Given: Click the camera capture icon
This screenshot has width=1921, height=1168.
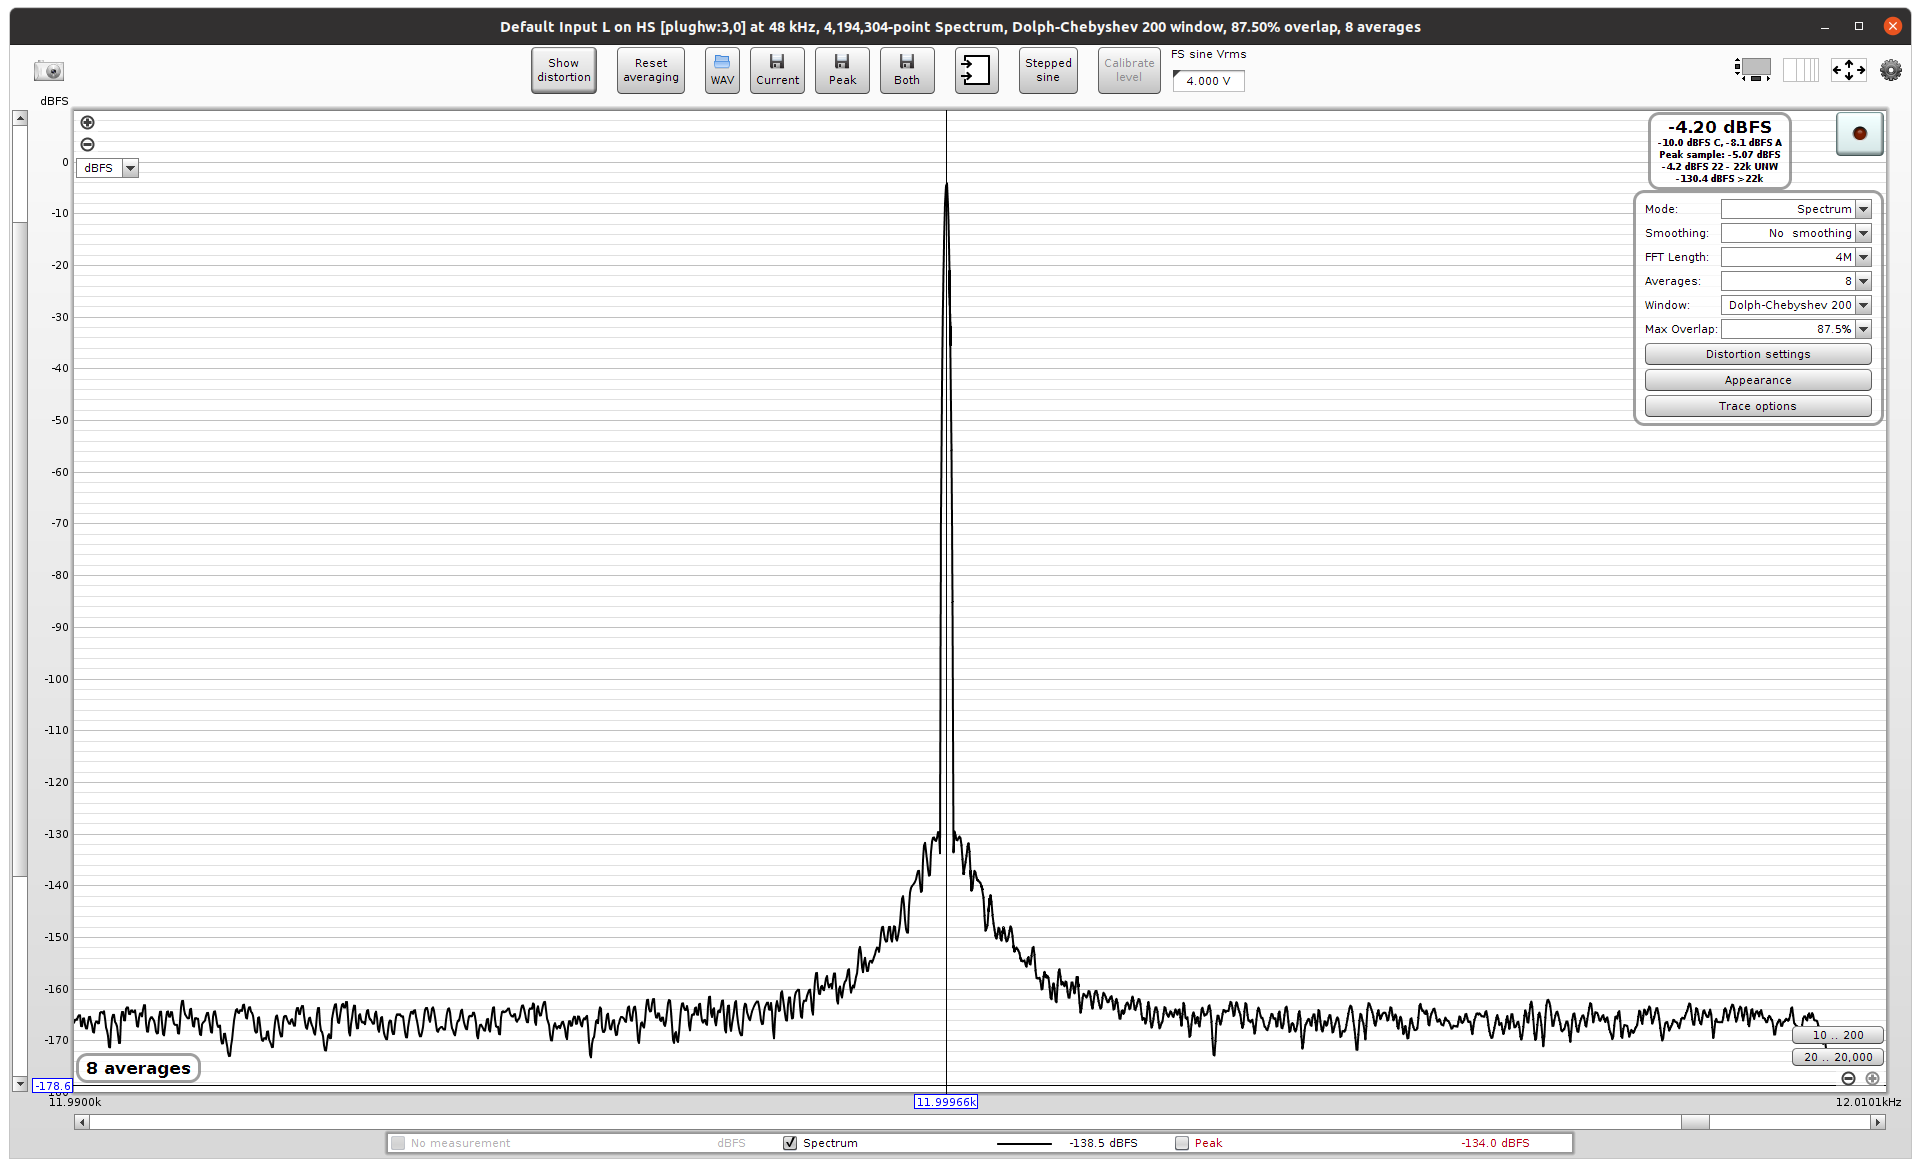Looking at the screenshot, I should tap(48, 71).
